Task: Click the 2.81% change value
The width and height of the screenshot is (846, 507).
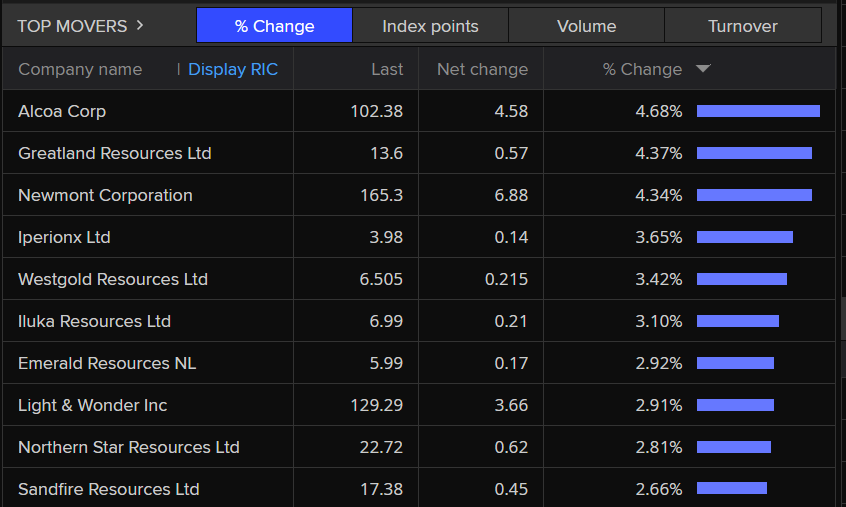Action: pyautogui.click(x=659, y=447)
